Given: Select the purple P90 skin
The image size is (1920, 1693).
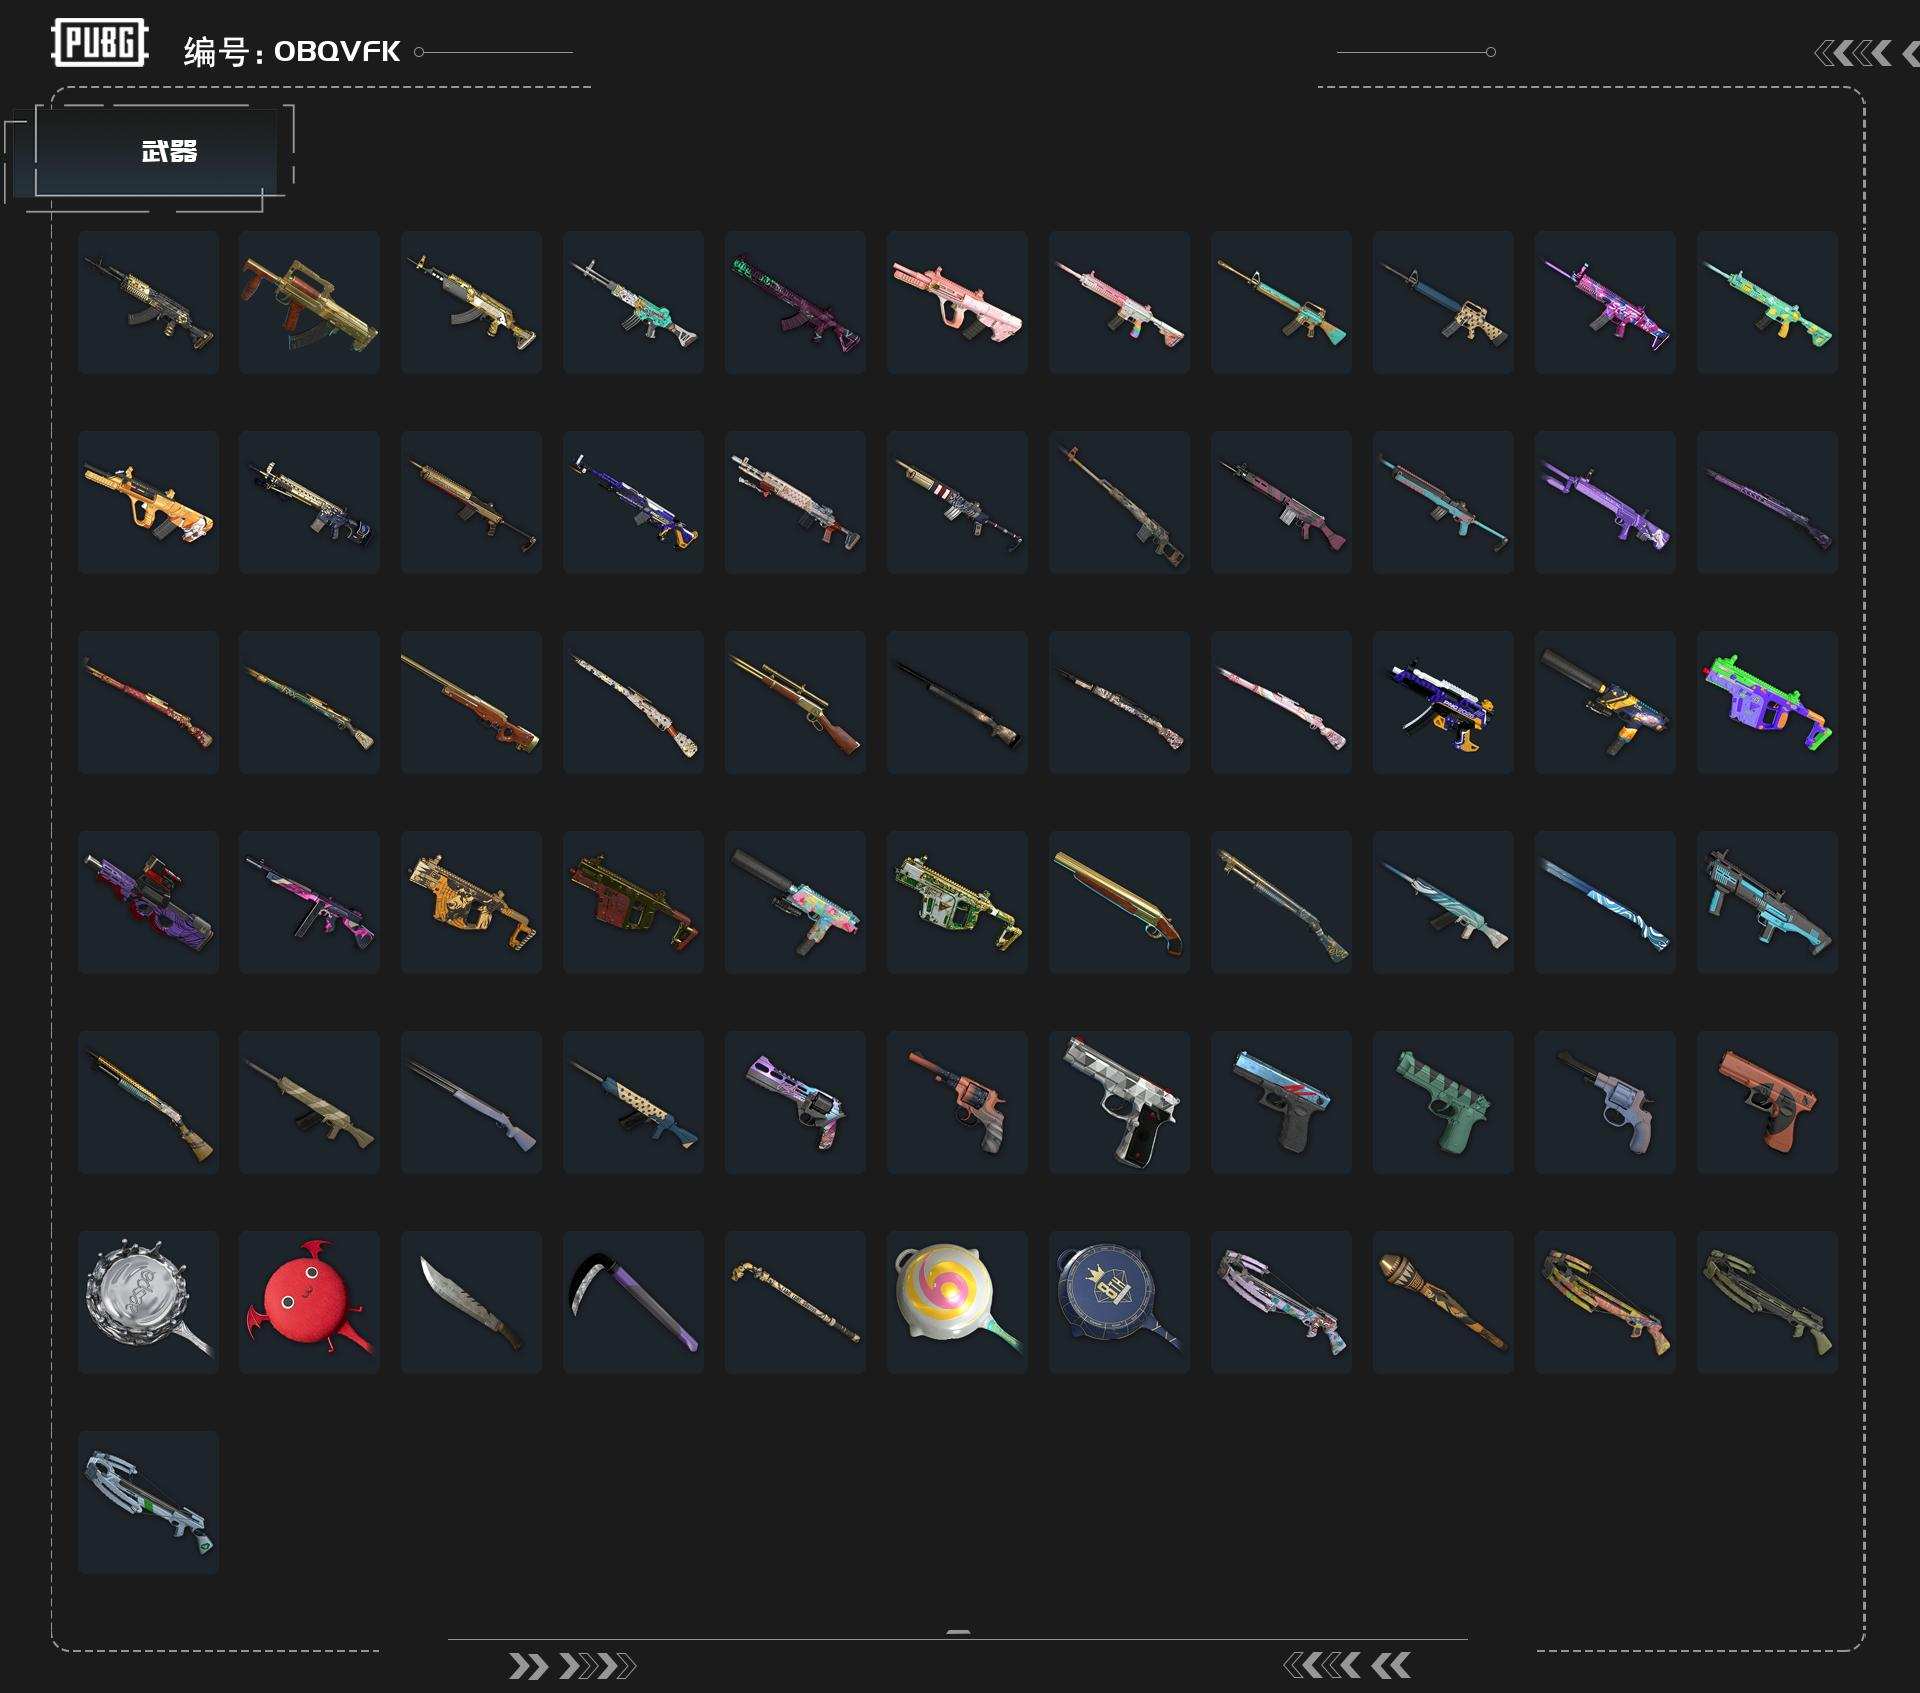Looking at the screenshot, I should click(148, 902).
